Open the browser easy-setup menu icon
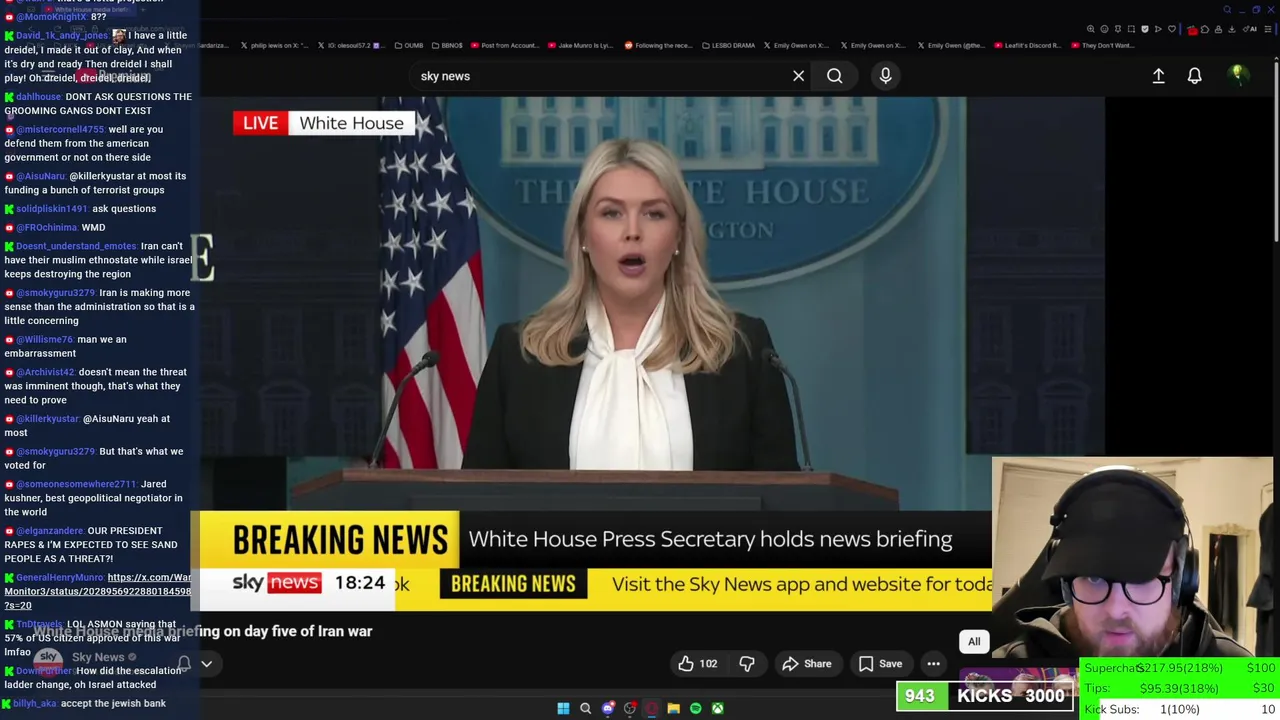1280x720 pixels. 1268,29
